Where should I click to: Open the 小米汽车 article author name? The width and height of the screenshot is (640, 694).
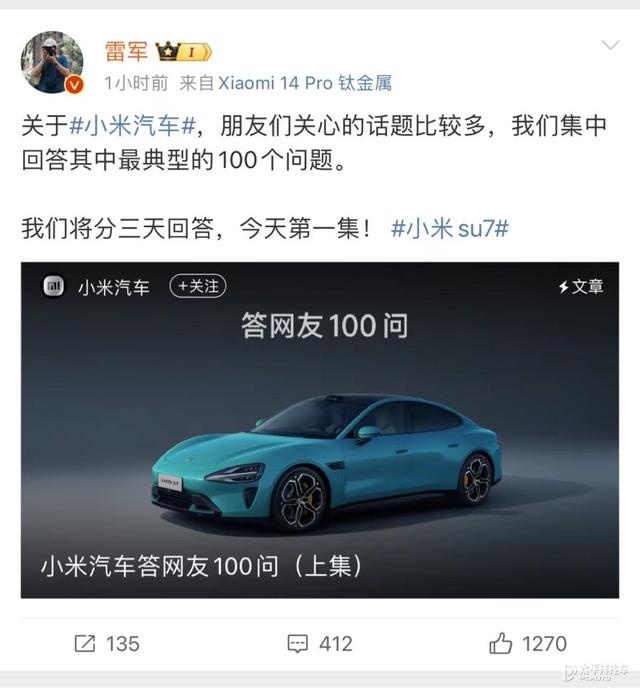coord(114,287)
